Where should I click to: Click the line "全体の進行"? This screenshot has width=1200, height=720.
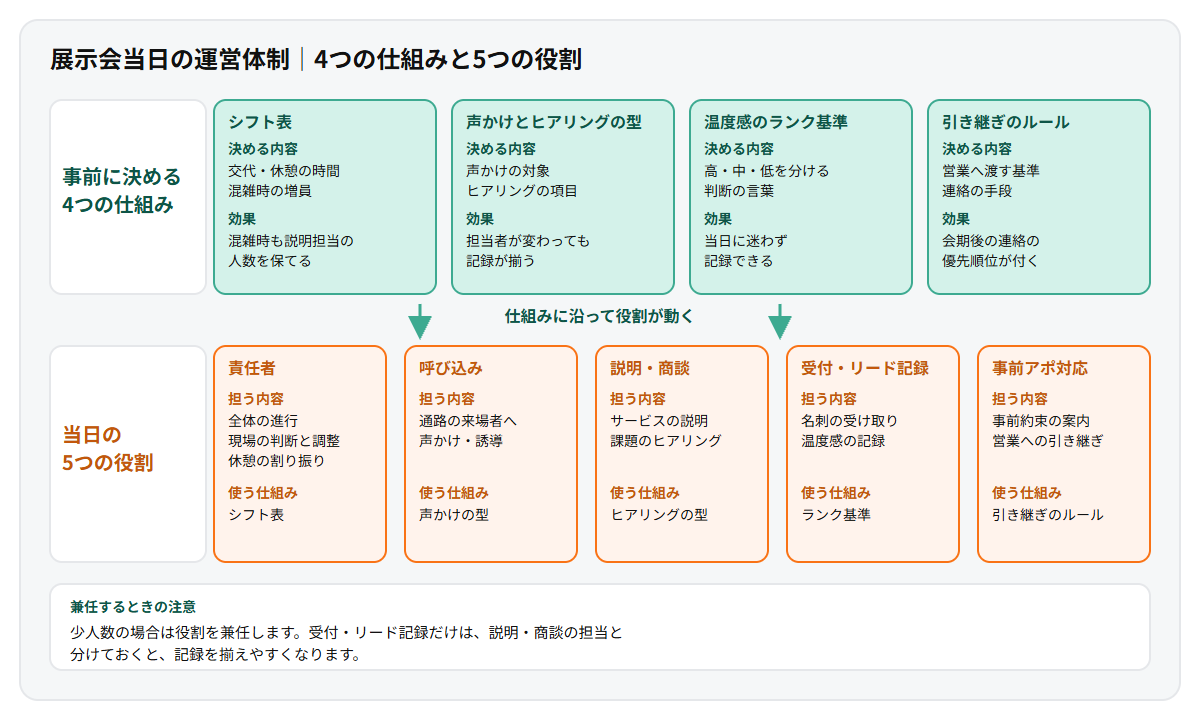pyautogui.click(x=263, y=421)
